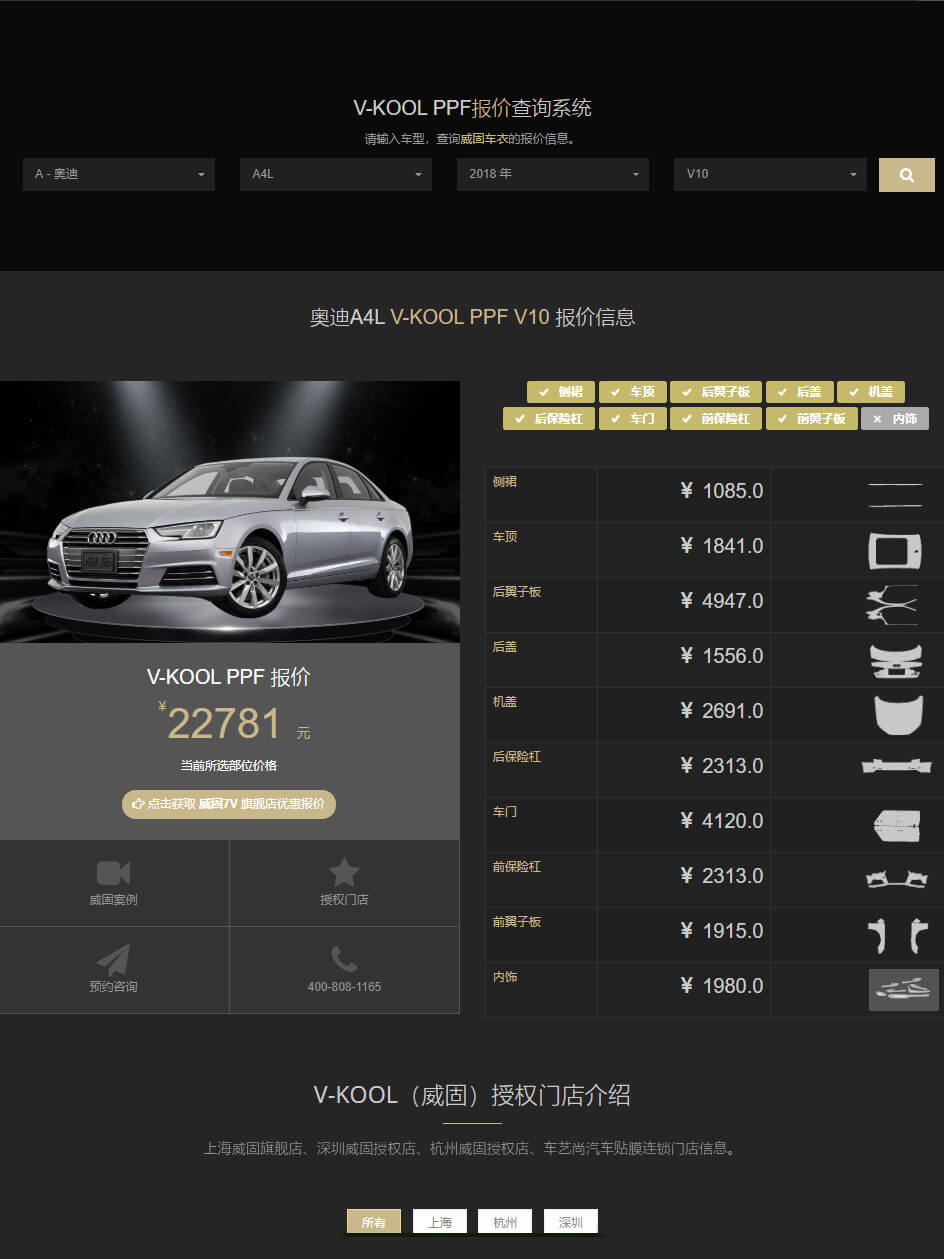Switch to the 上海 store tab
944x1259 pixels.
pyautogui.click(x=439, y=1222)
